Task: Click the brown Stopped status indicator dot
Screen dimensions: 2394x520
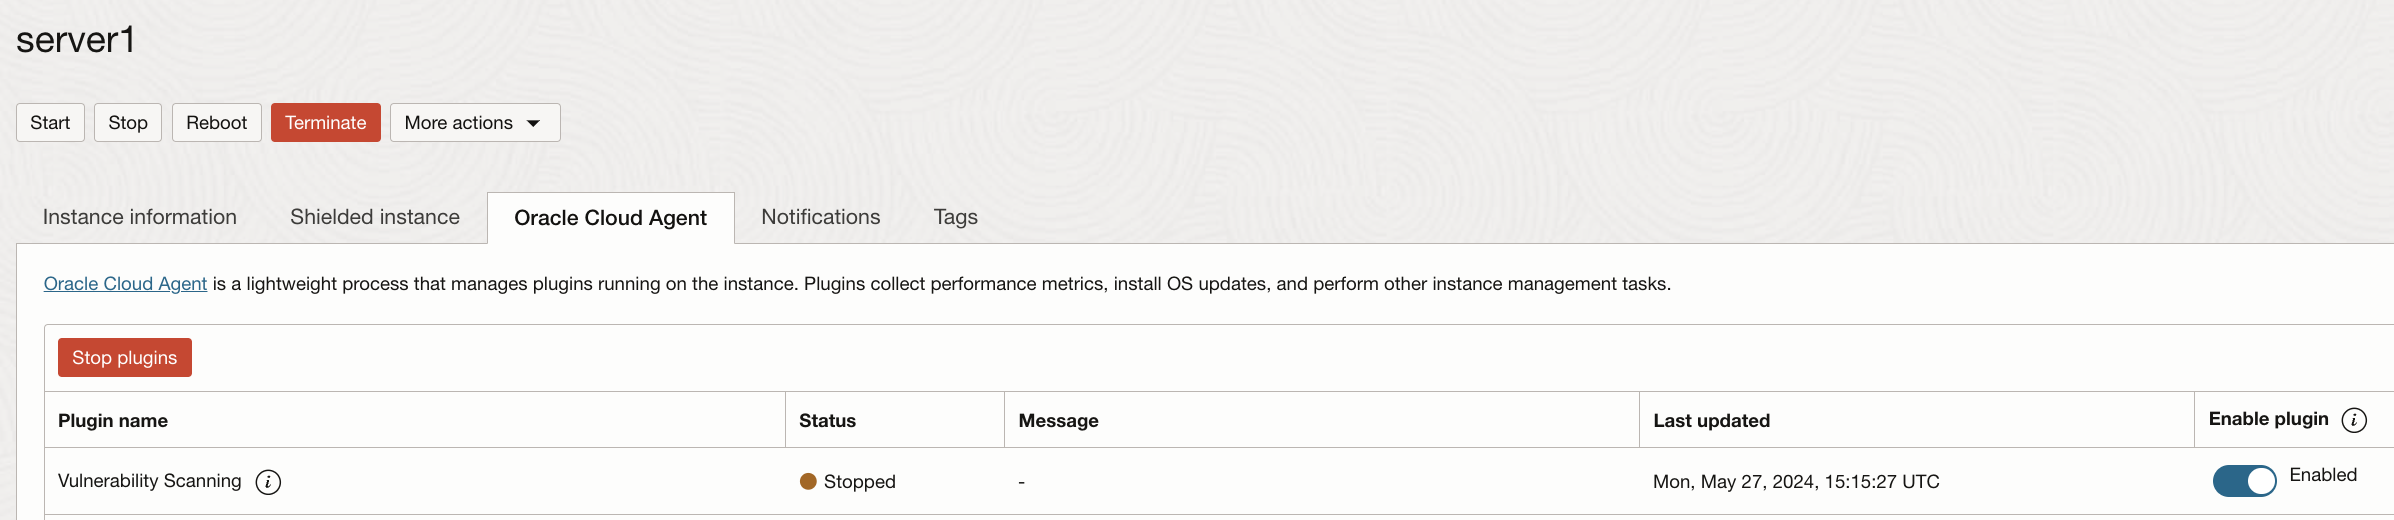Action: (808, 481)
